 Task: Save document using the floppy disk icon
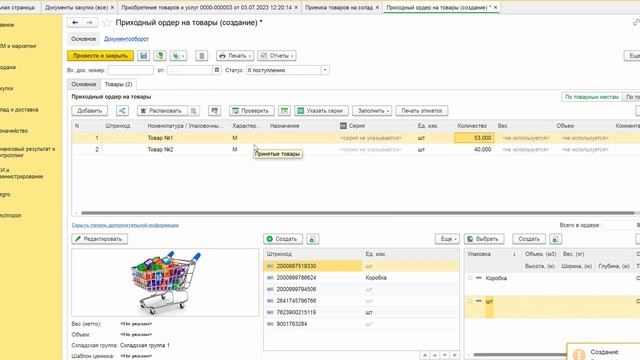[143, 56]
